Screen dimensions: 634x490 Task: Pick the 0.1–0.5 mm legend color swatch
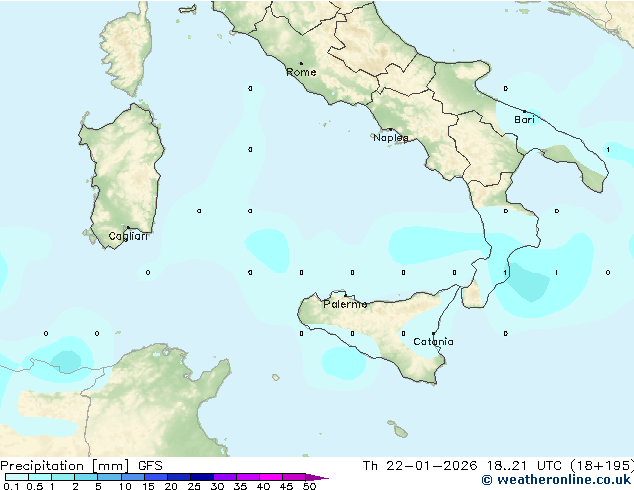coord(17,477)
